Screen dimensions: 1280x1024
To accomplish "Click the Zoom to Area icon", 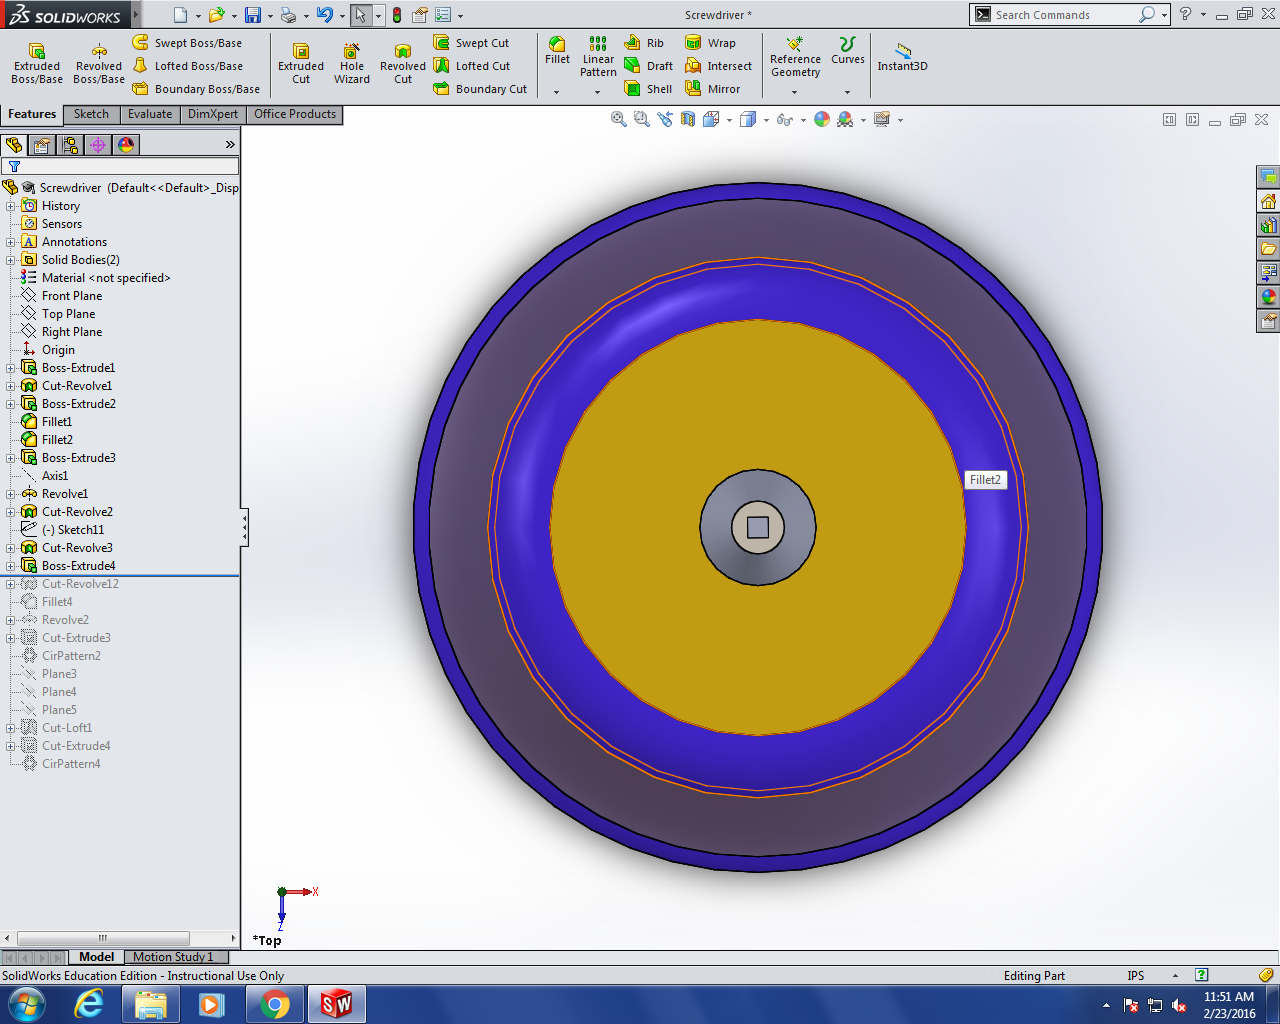I will pyautogui.click(x=642, y=120).
